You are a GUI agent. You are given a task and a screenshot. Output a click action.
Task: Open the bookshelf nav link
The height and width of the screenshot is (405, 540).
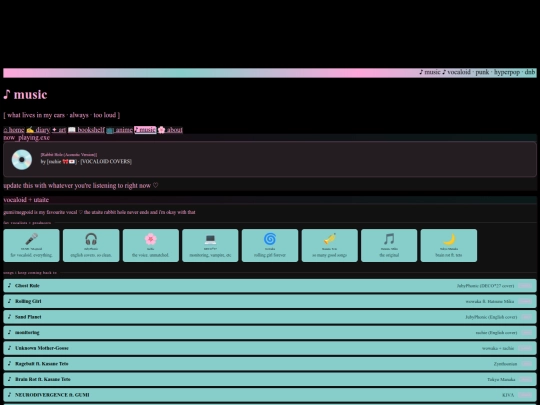(x=86, y=130)
